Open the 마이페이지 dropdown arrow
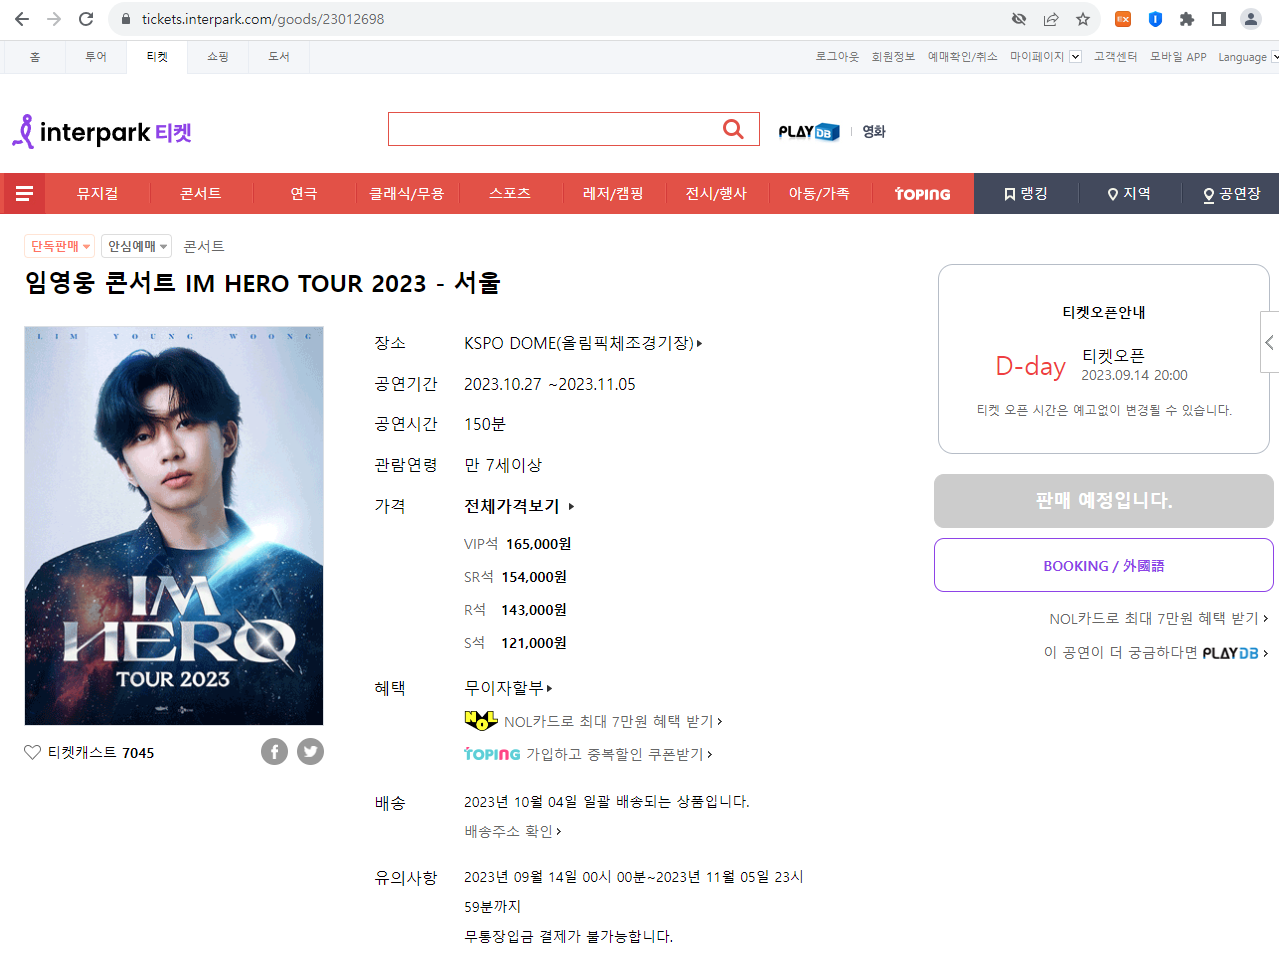This screenshot has height=964, width=1279. coord(1075,57)
